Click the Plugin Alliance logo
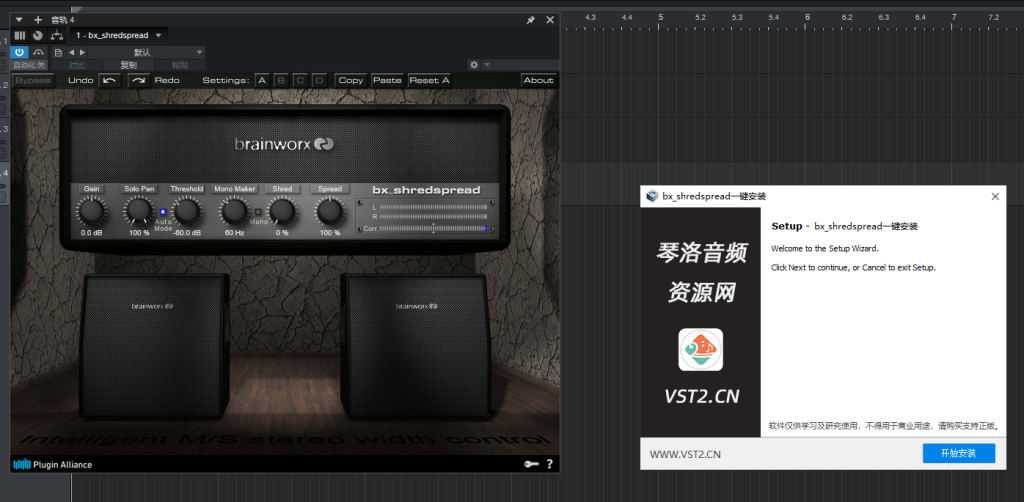 point(53,465)
